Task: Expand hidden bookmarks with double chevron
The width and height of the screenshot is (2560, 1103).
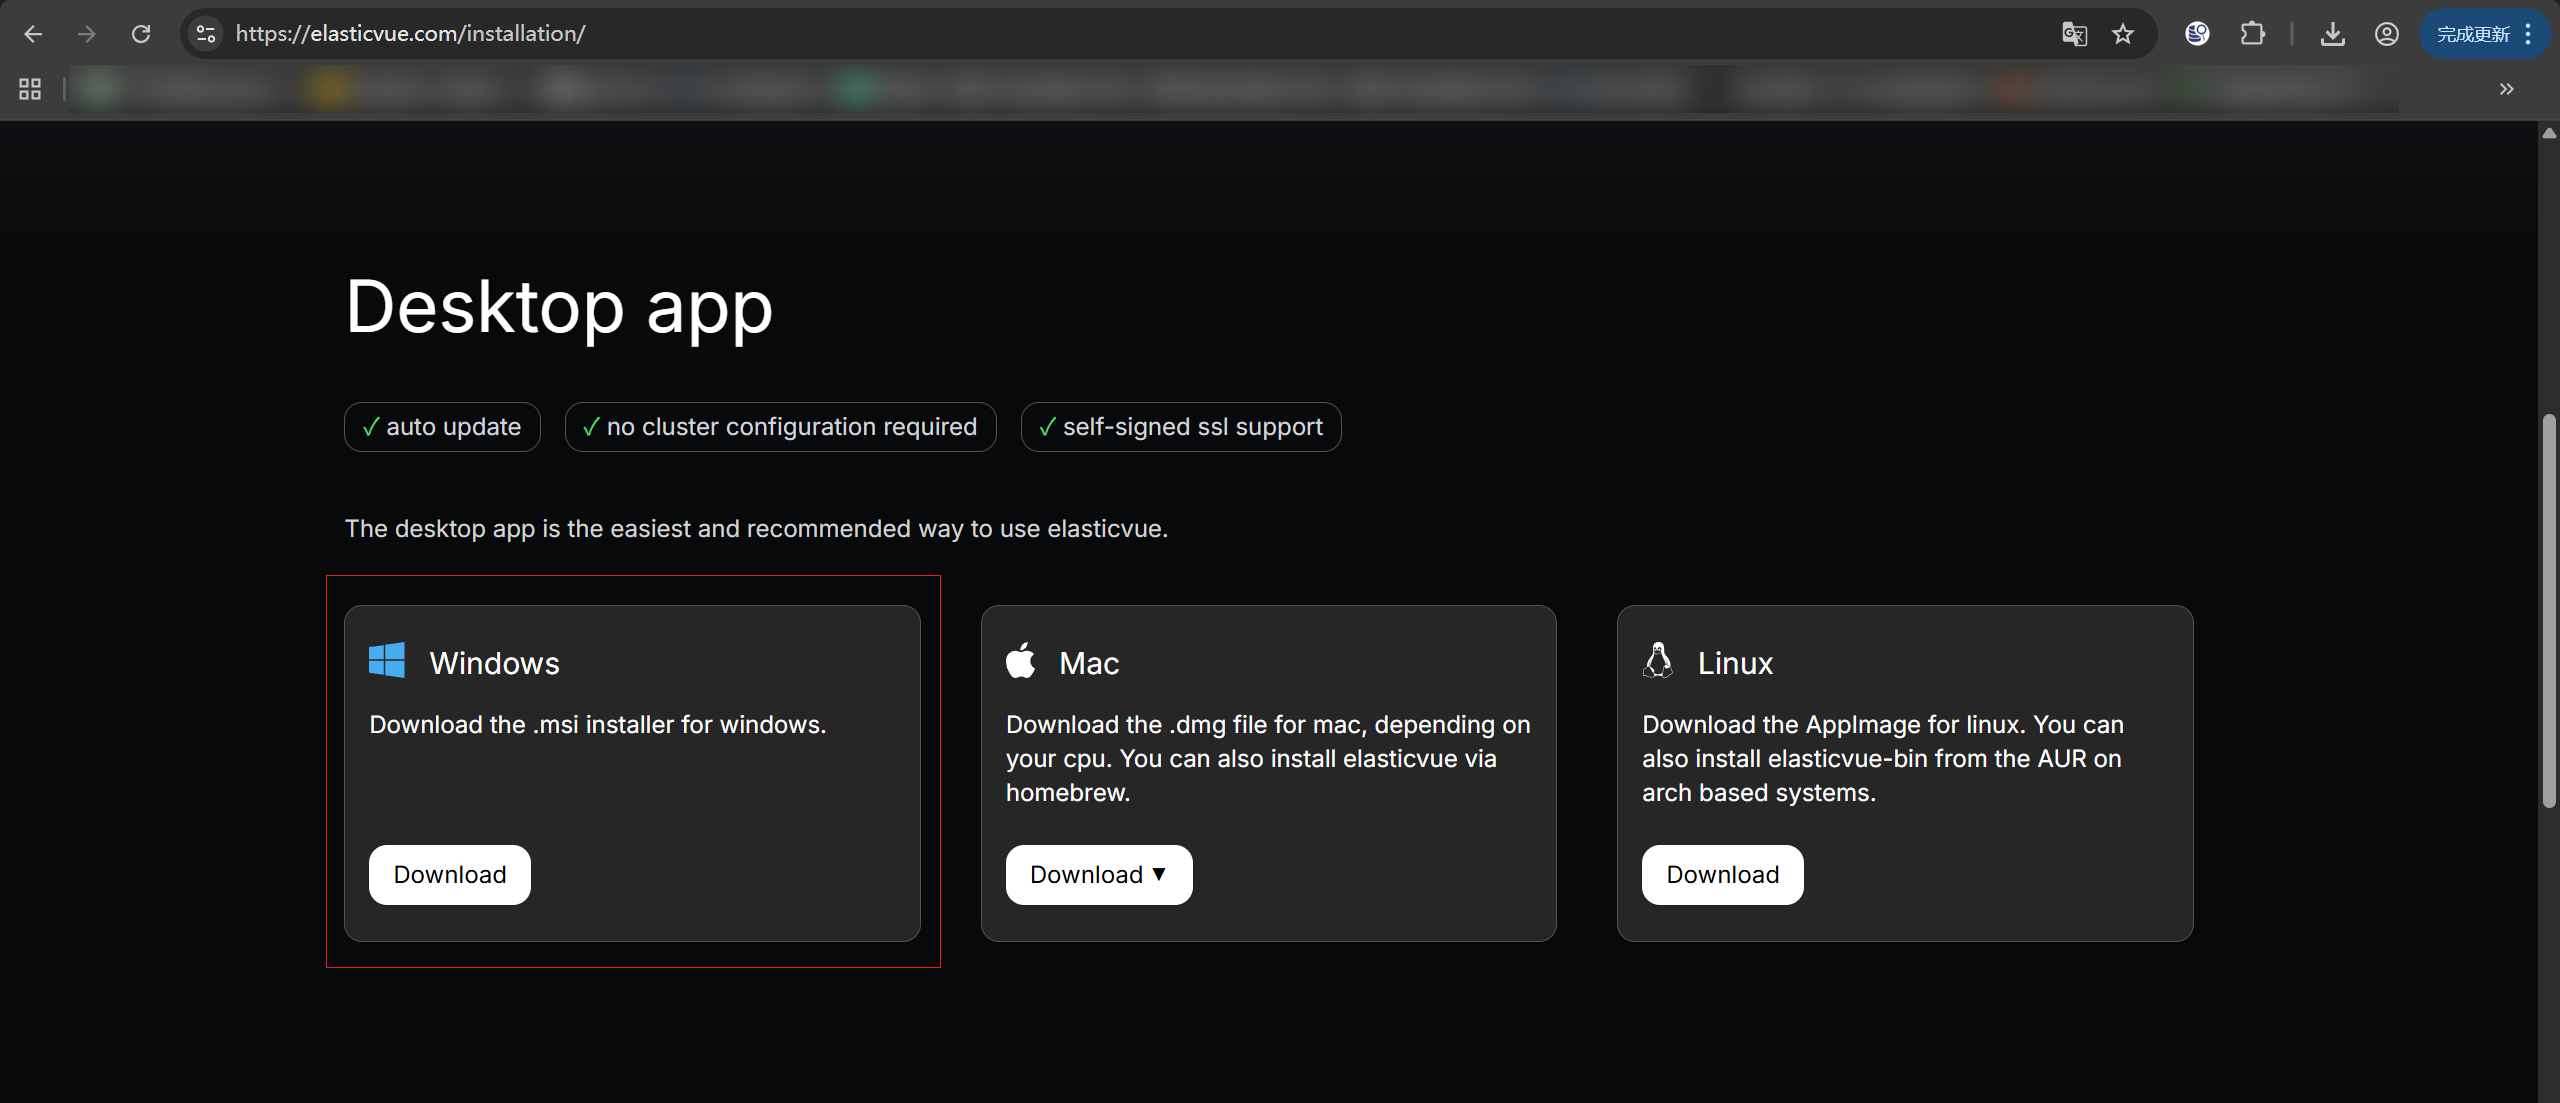Action: coord(2506,89)
